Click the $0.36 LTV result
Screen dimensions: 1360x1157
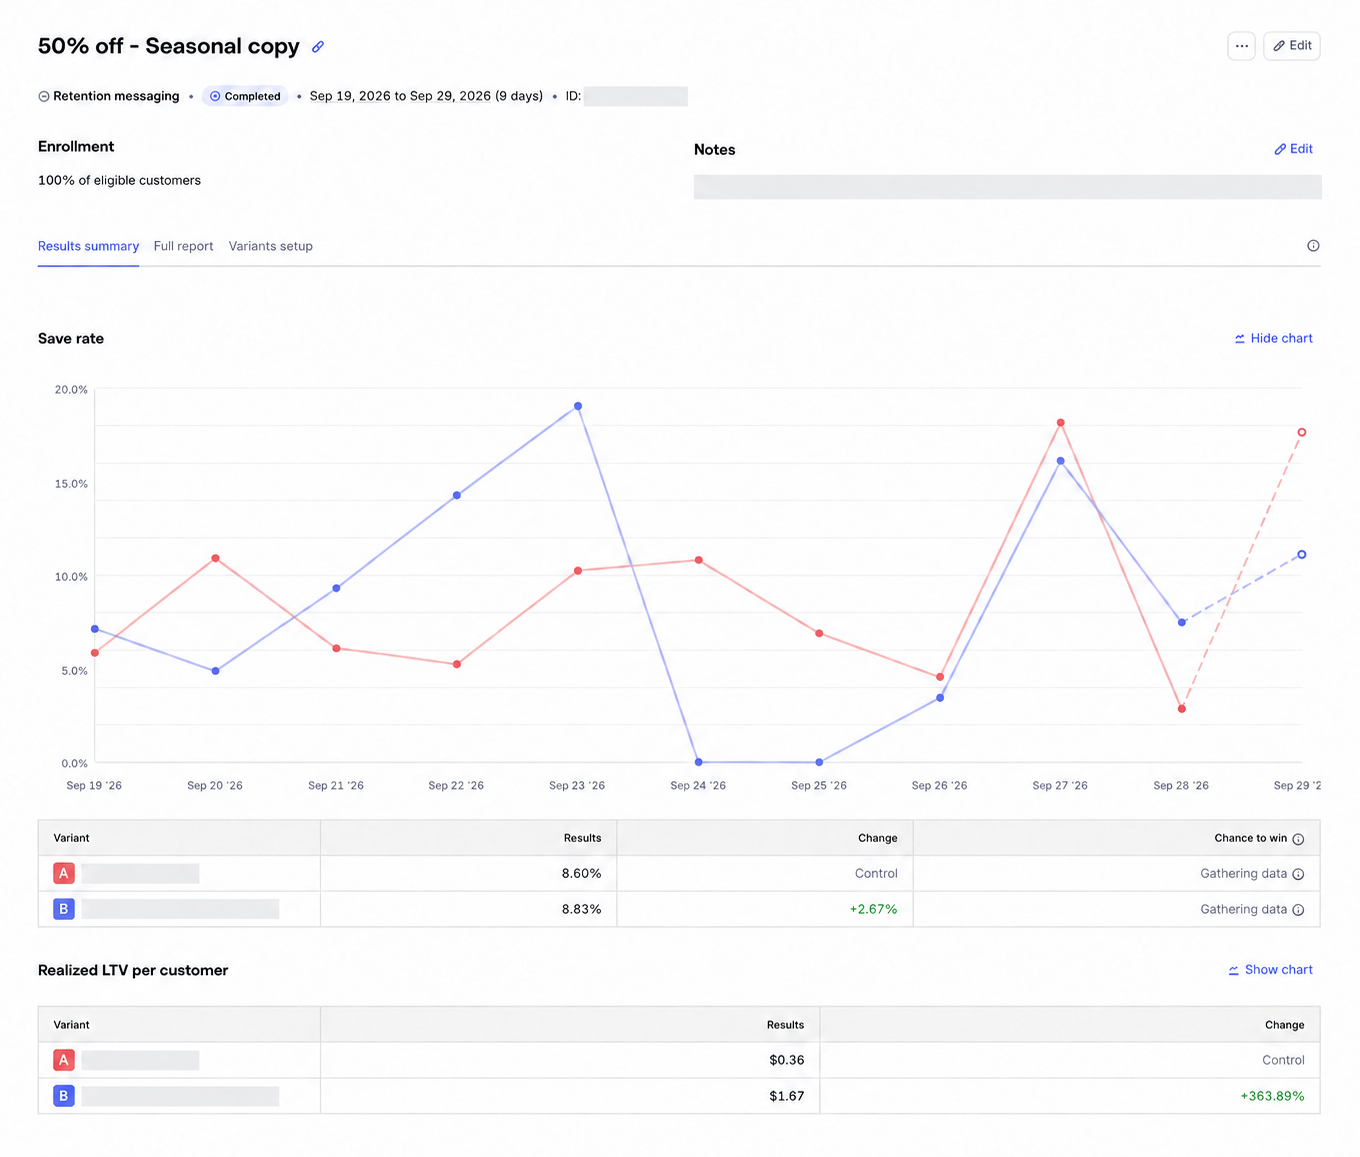click(x=786, y=1060)
